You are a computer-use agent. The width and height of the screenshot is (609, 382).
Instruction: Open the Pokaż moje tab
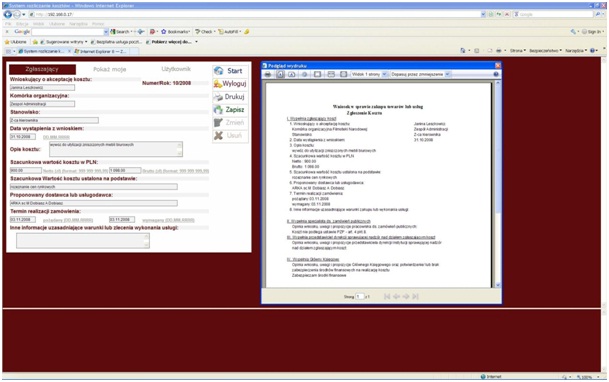click(110, 69)
